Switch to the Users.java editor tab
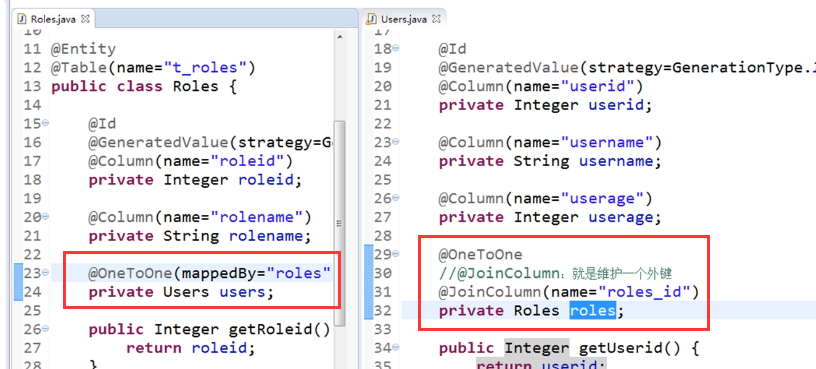 coord(404,19)
